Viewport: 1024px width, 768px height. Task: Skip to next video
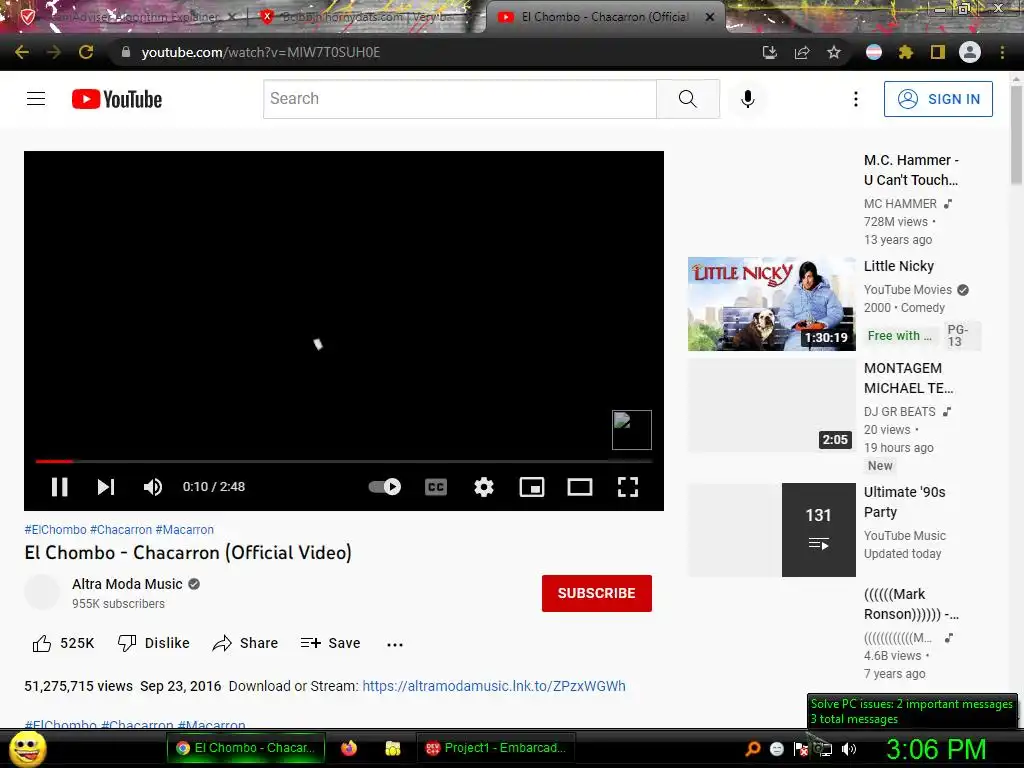click(x=106, y=487)
